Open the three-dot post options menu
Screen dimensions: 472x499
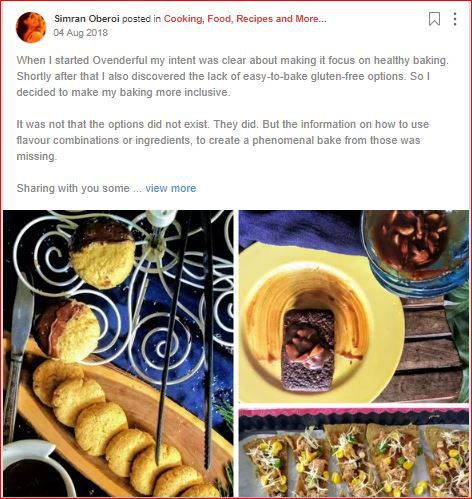(455, 19)
